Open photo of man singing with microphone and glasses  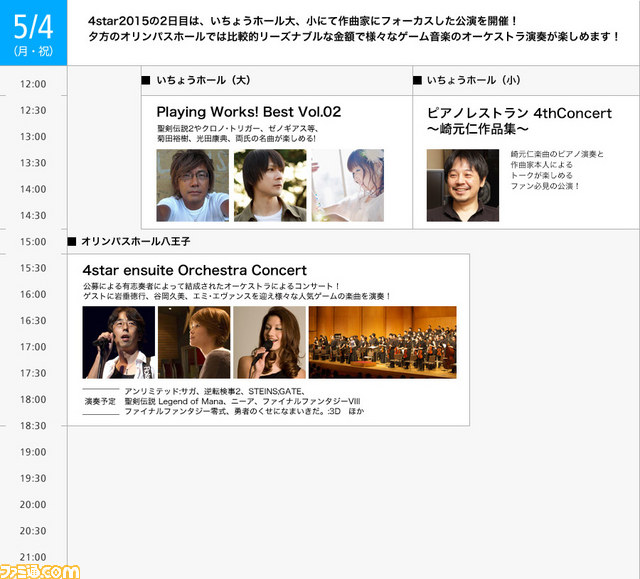click(119, 342)
